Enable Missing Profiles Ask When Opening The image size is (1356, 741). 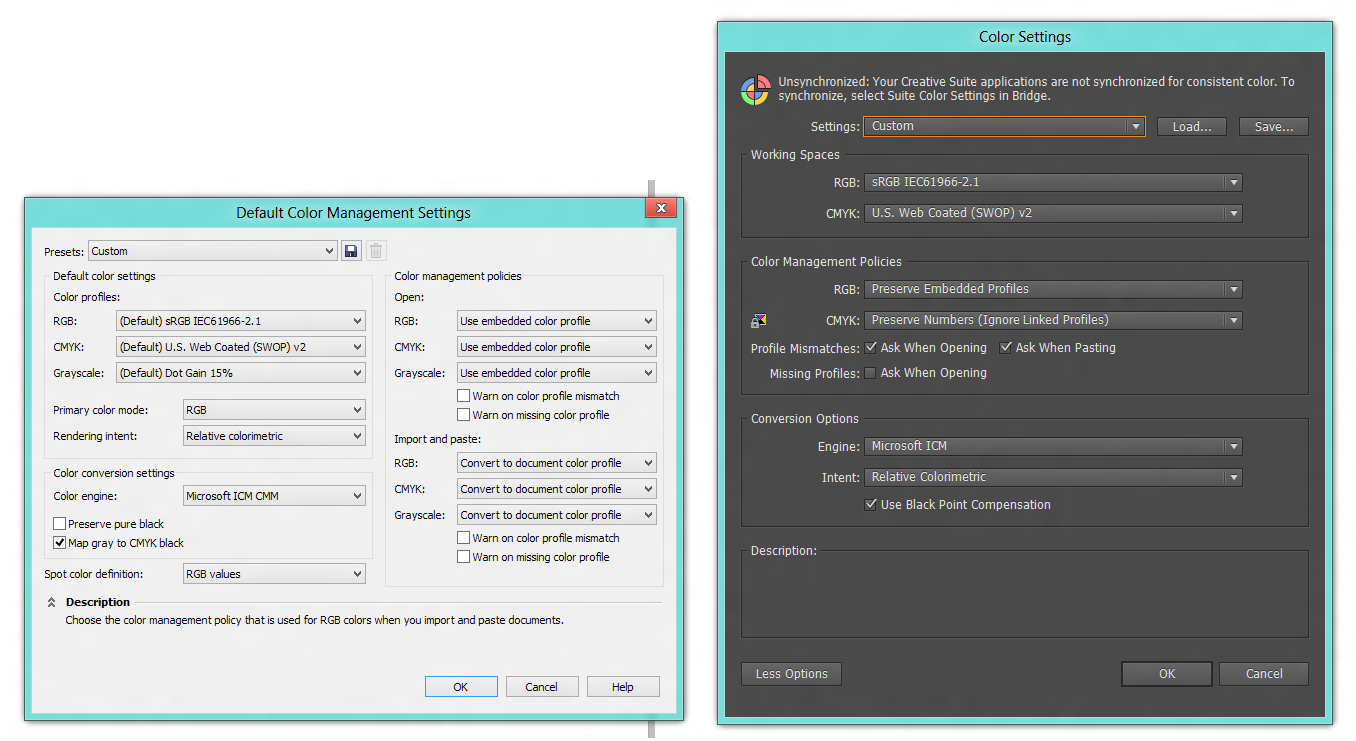(x=871, y=373)
